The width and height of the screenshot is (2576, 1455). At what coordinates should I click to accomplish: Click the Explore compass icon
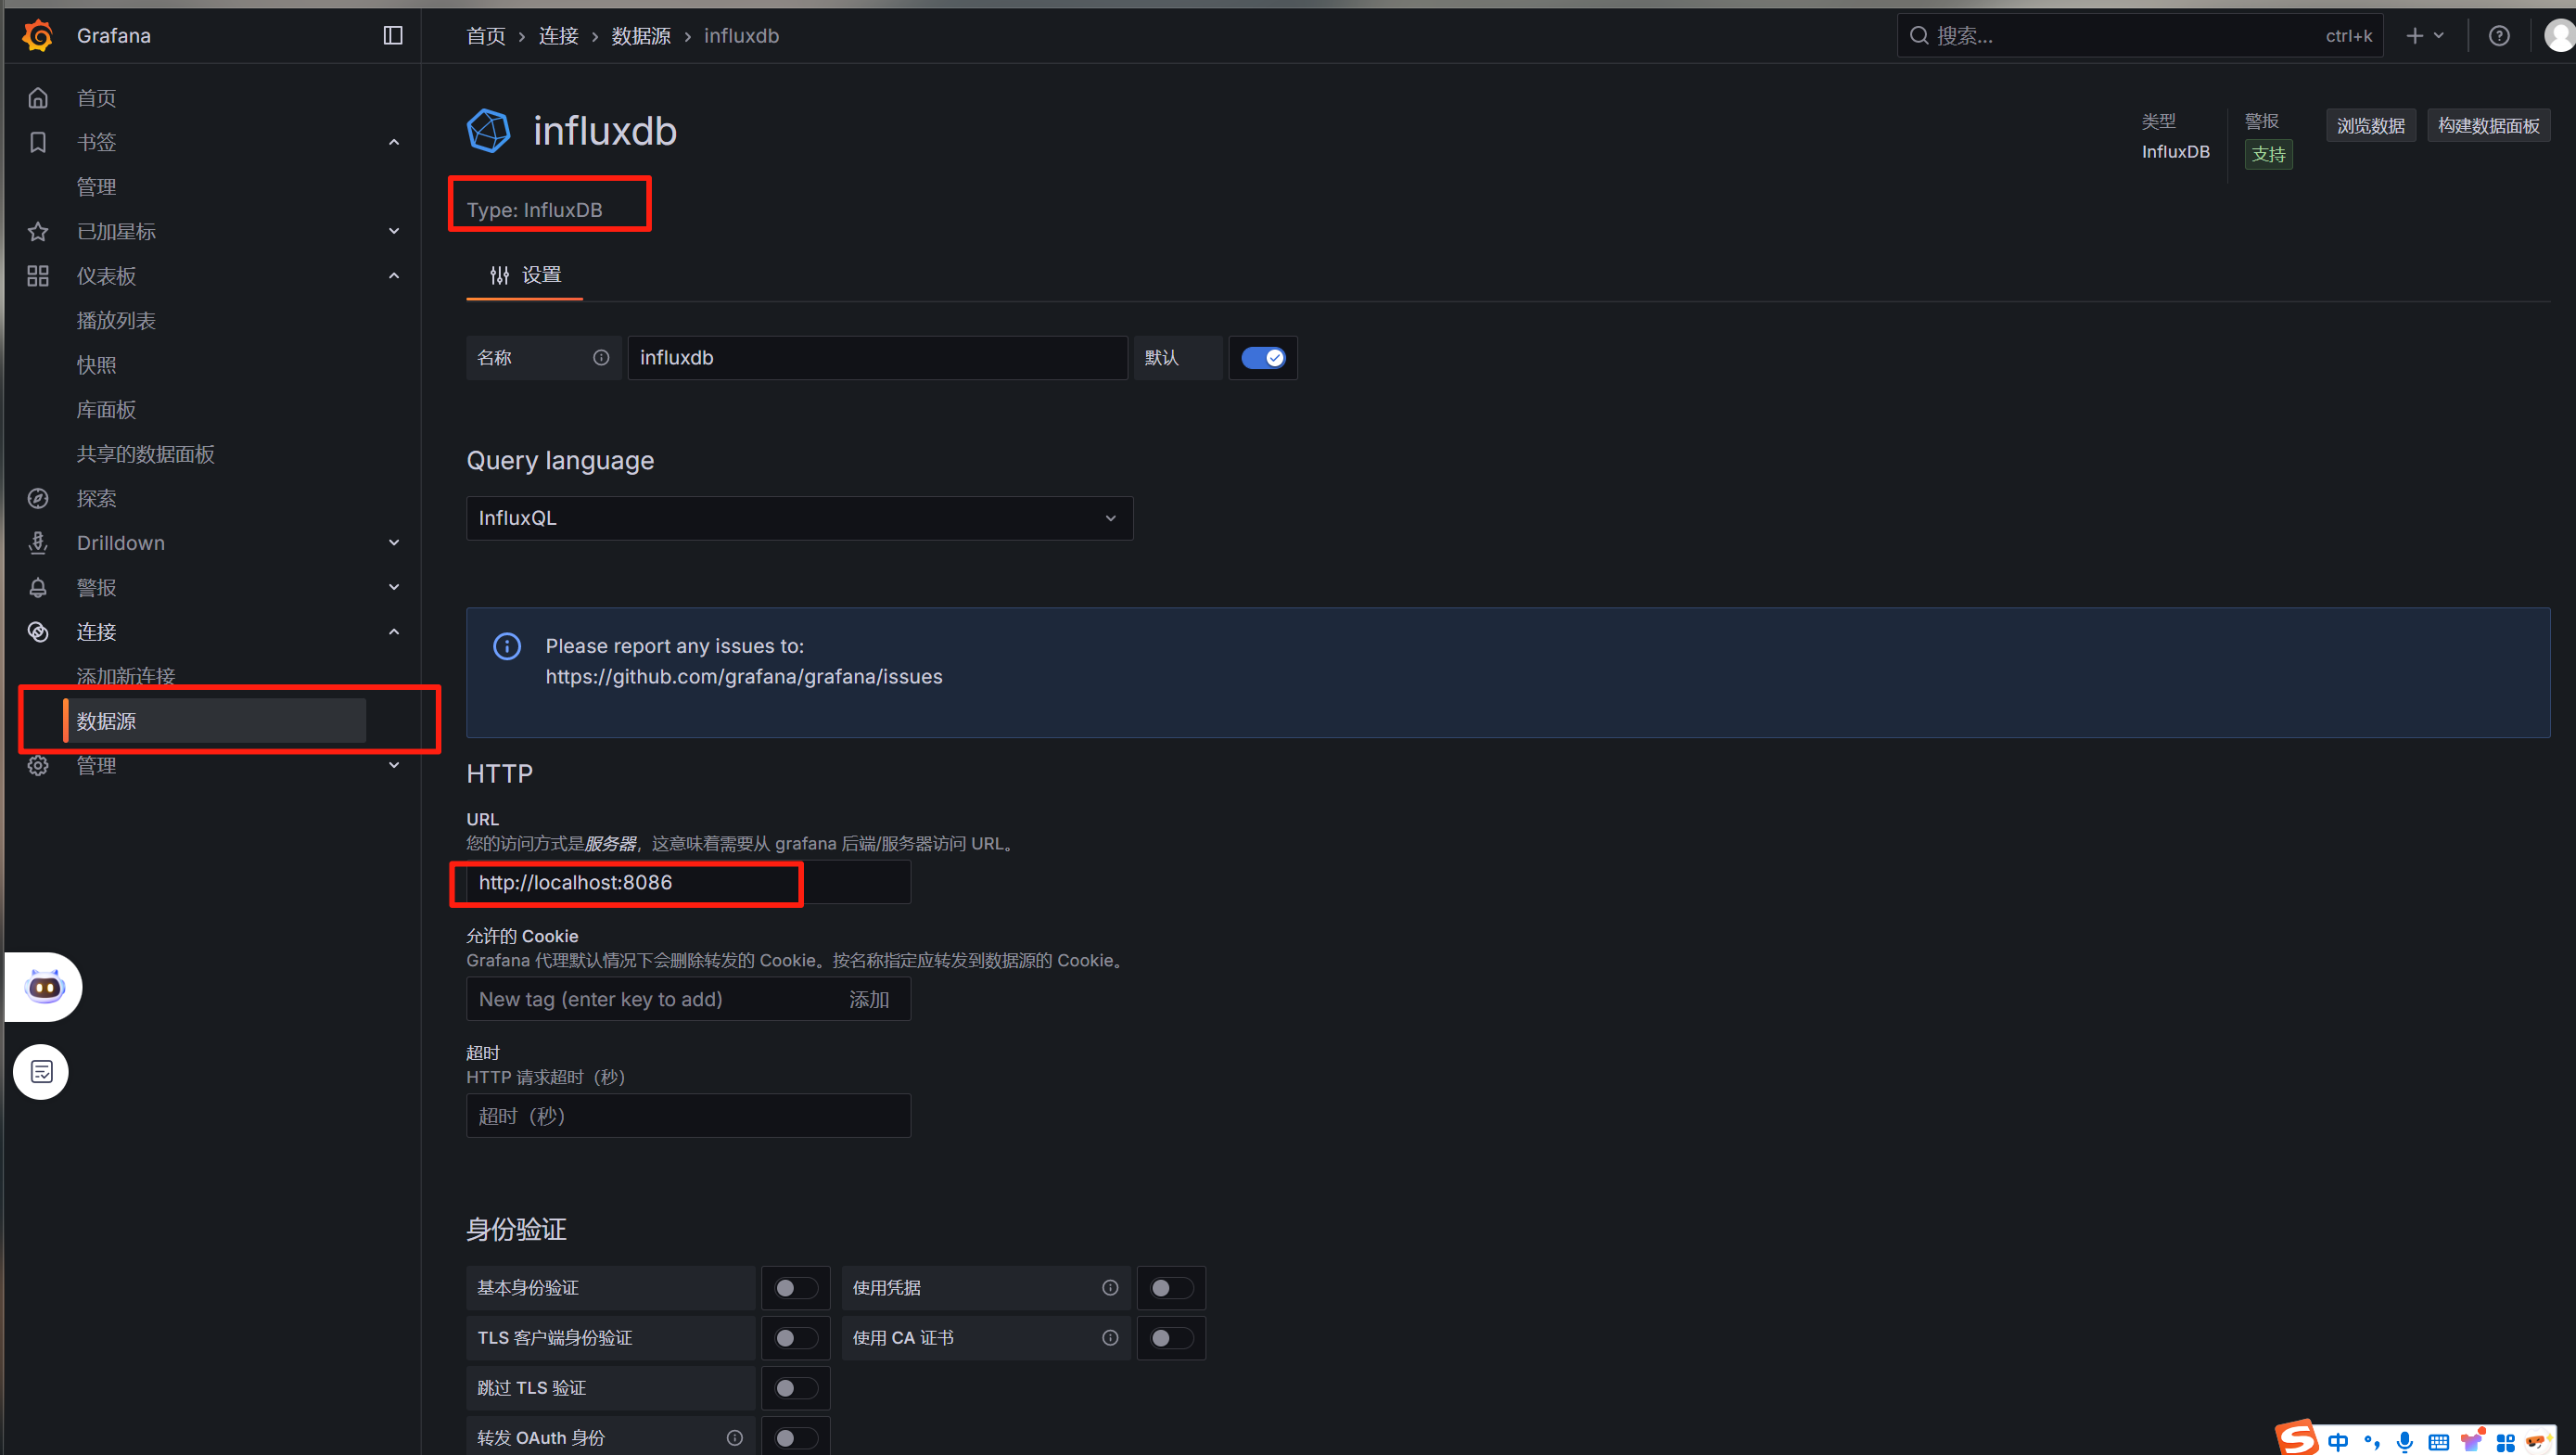point(38,498)
